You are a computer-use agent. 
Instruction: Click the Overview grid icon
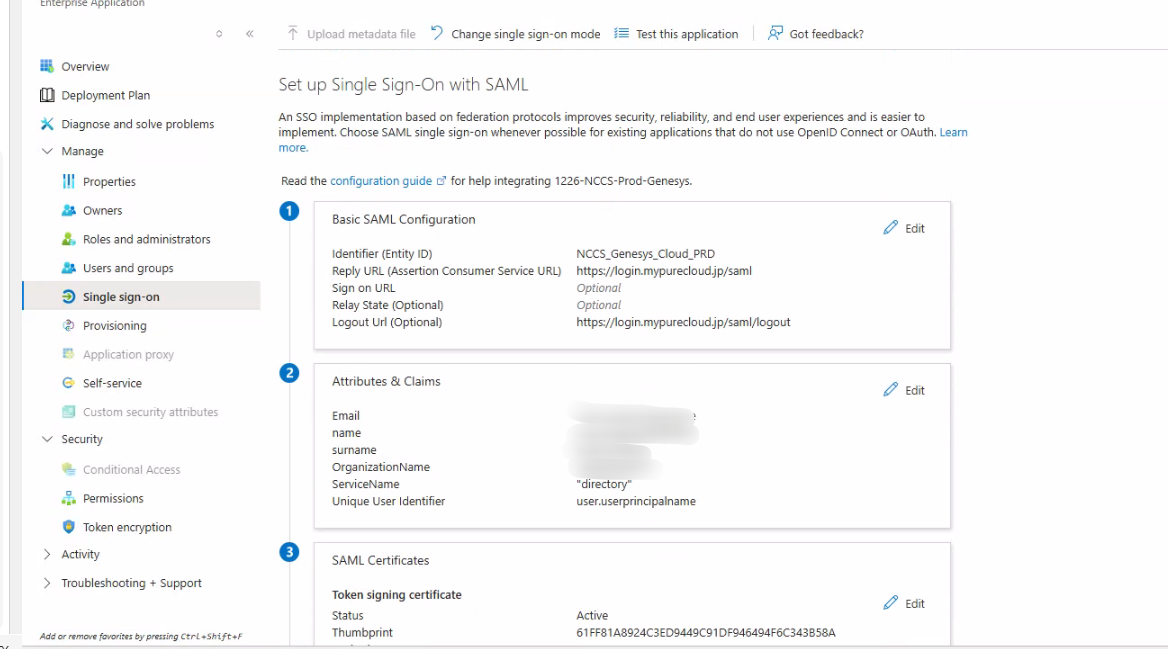46,66
